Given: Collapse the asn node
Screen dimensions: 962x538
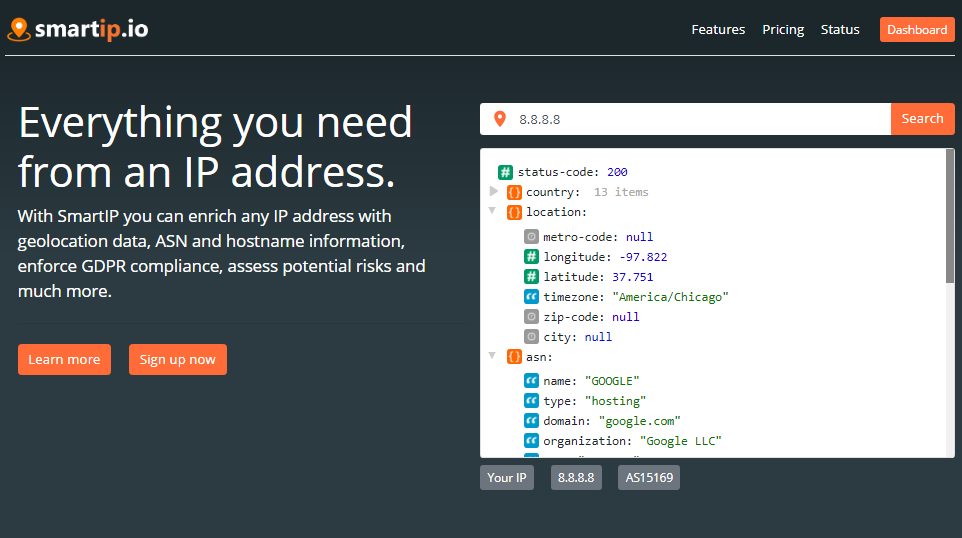Looking at the screenshot, I should coord(492,355).
